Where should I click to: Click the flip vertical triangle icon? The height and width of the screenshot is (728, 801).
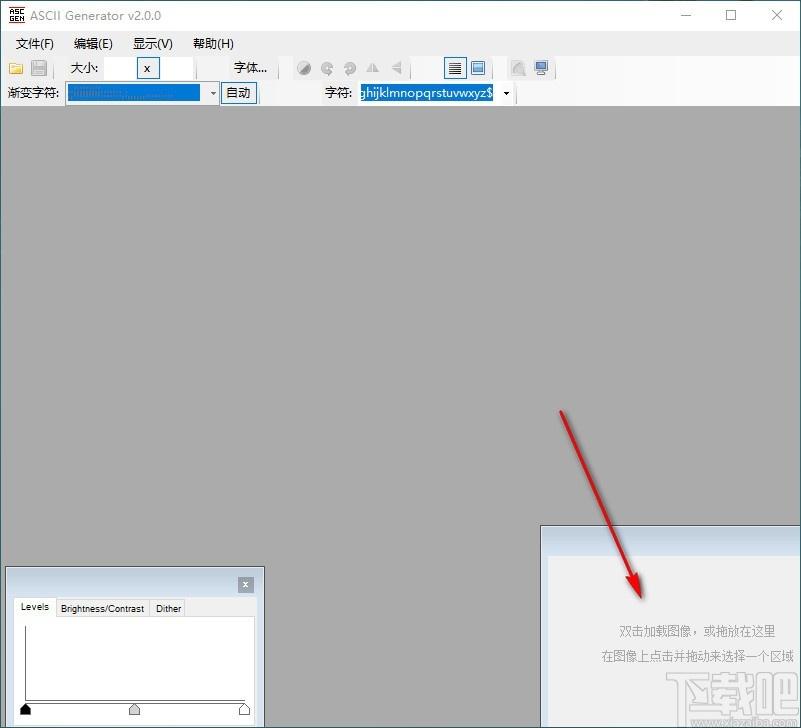pos(396,68)
